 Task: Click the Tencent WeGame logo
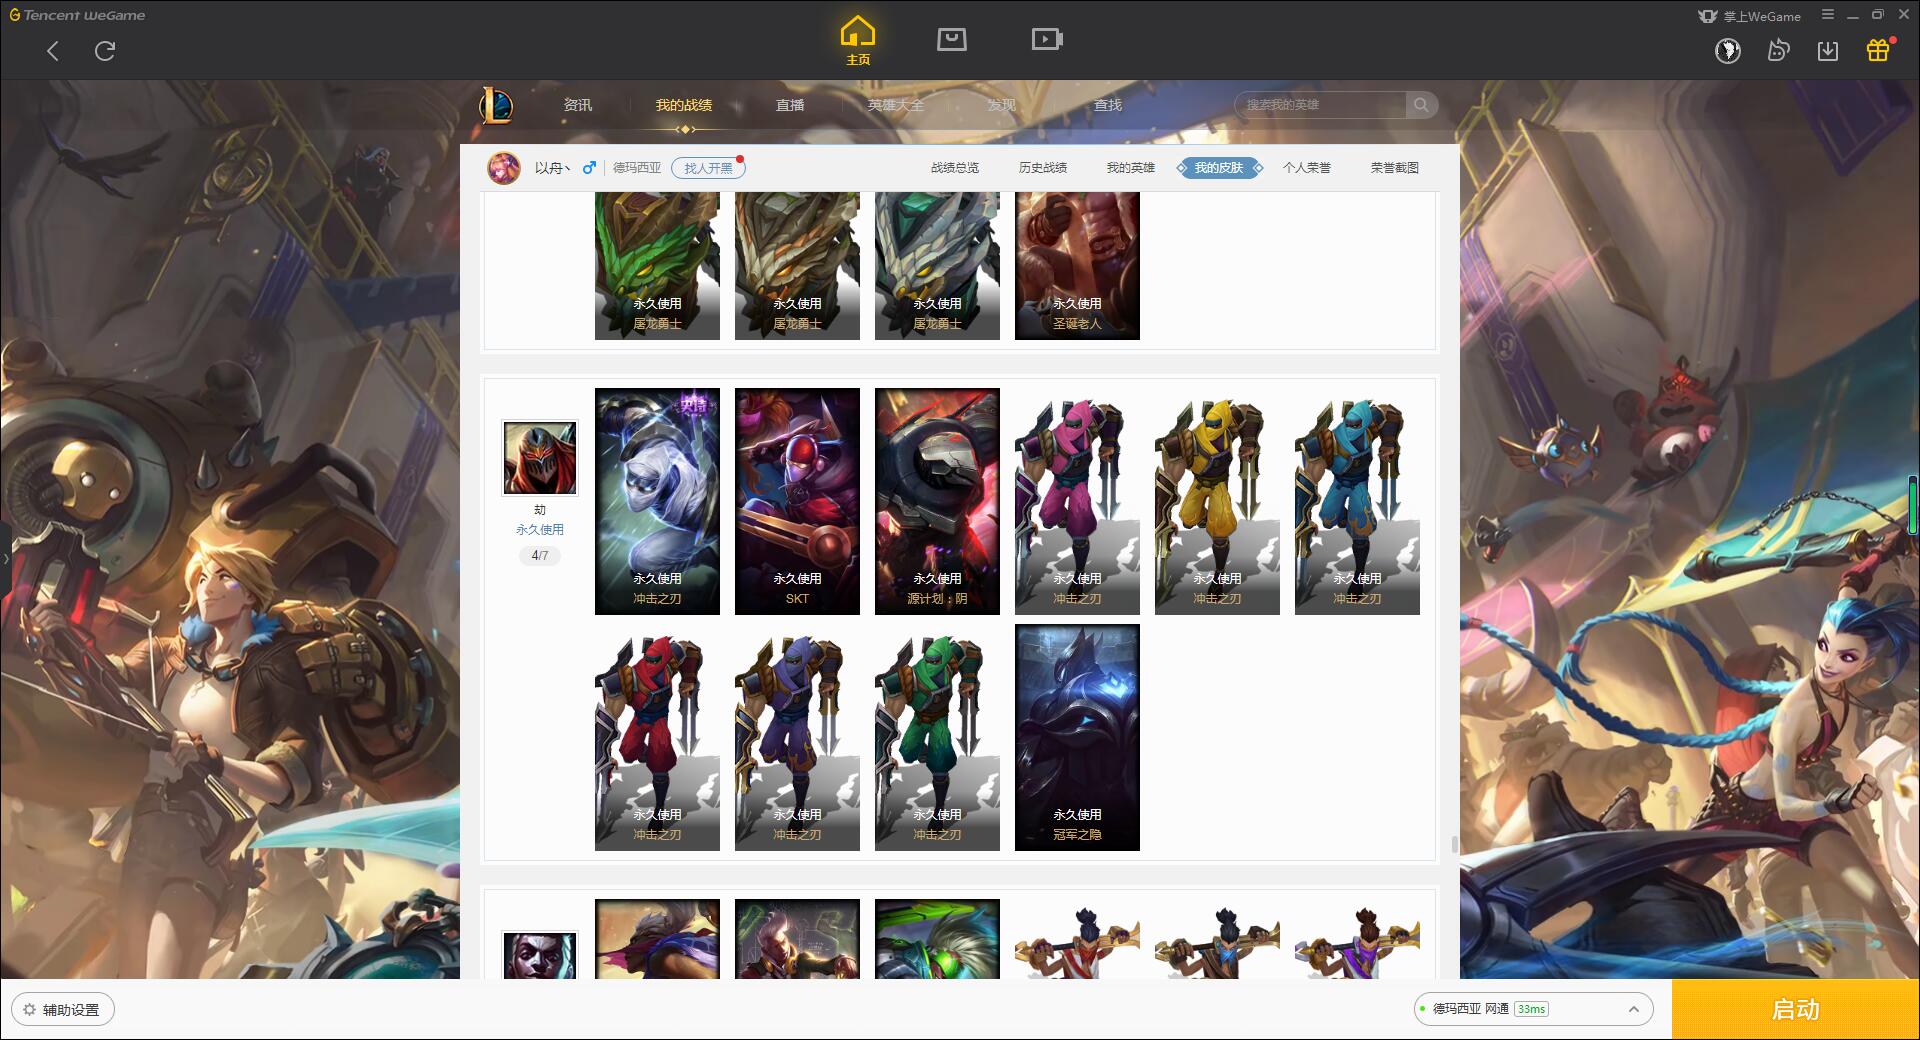[x=78, y=15]
